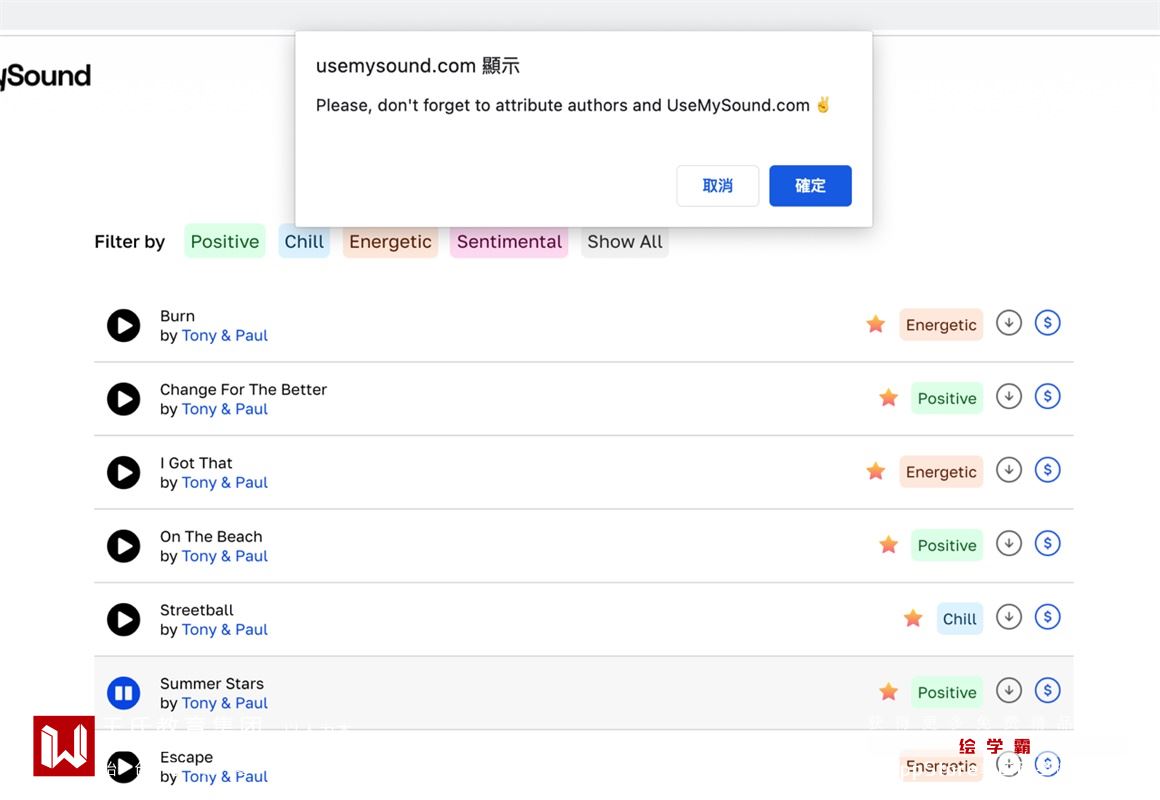Viewport: 1160px width, 800px height.
Task: Star the Change For The Better track
Action: (888, 398)
